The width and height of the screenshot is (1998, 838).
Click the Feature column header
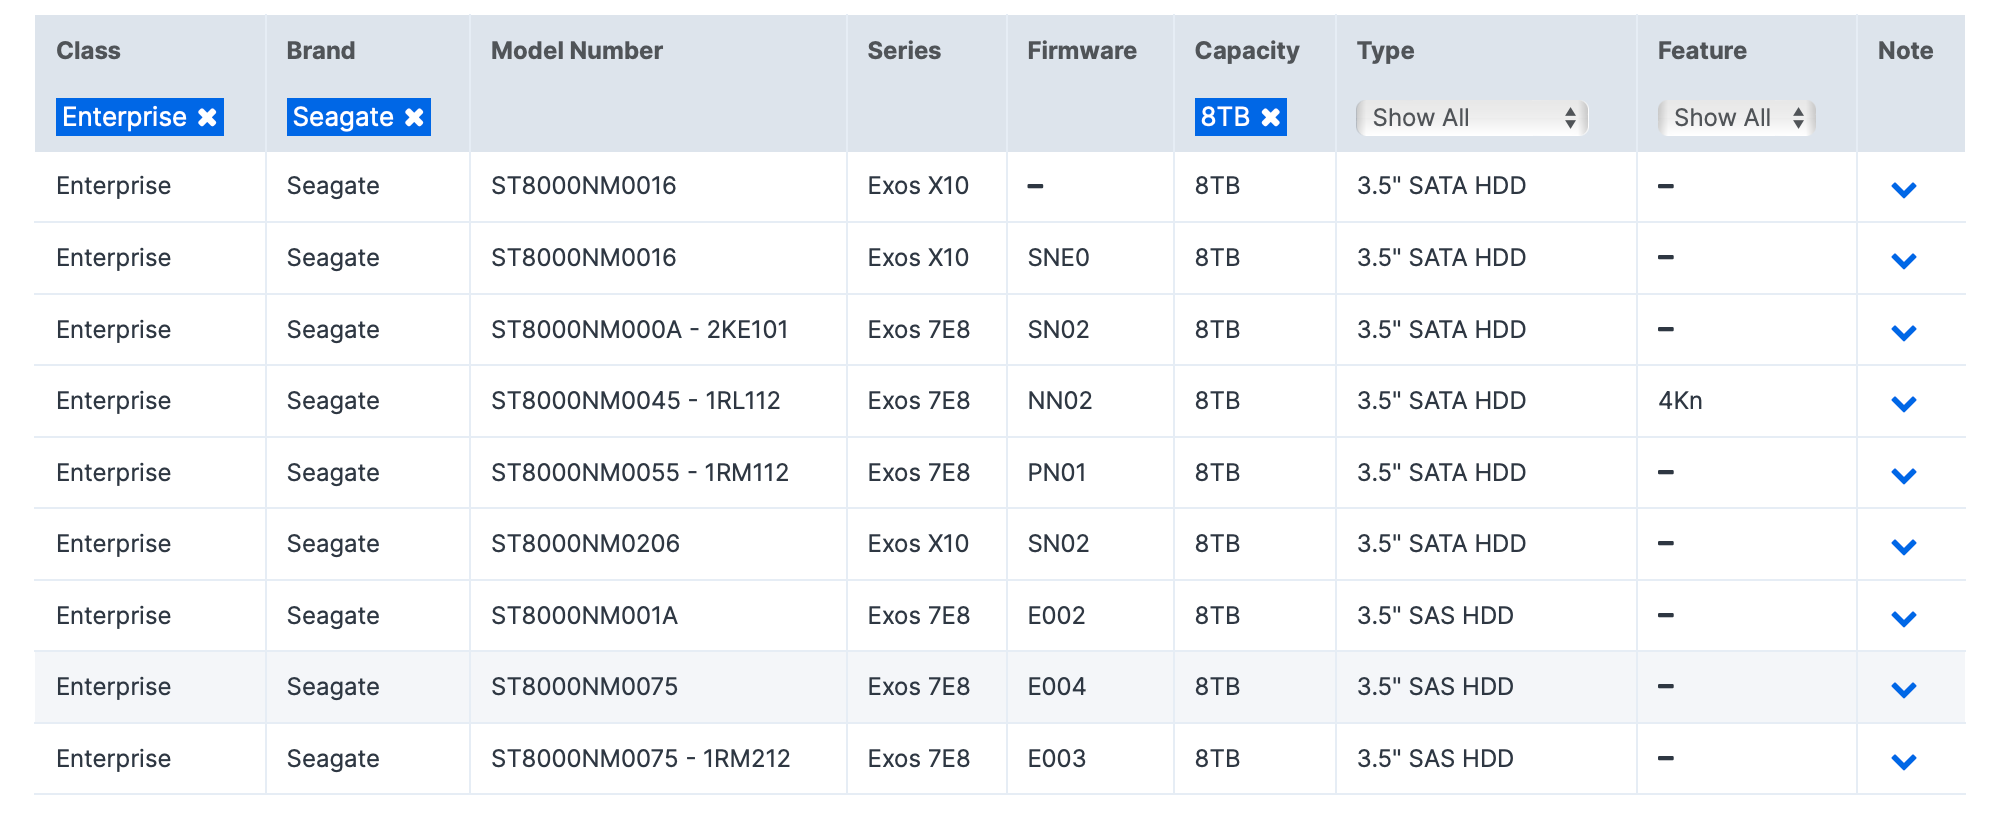click(x=1702, y=51)
